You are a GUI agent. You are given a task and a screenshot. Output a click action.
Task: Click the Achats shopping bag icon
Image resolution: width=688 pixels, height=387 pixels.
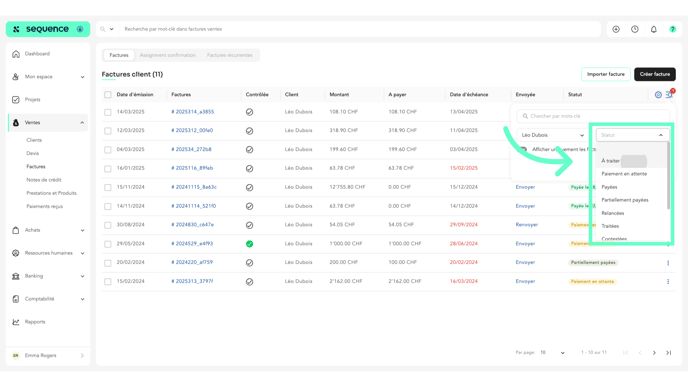[16, 230]
